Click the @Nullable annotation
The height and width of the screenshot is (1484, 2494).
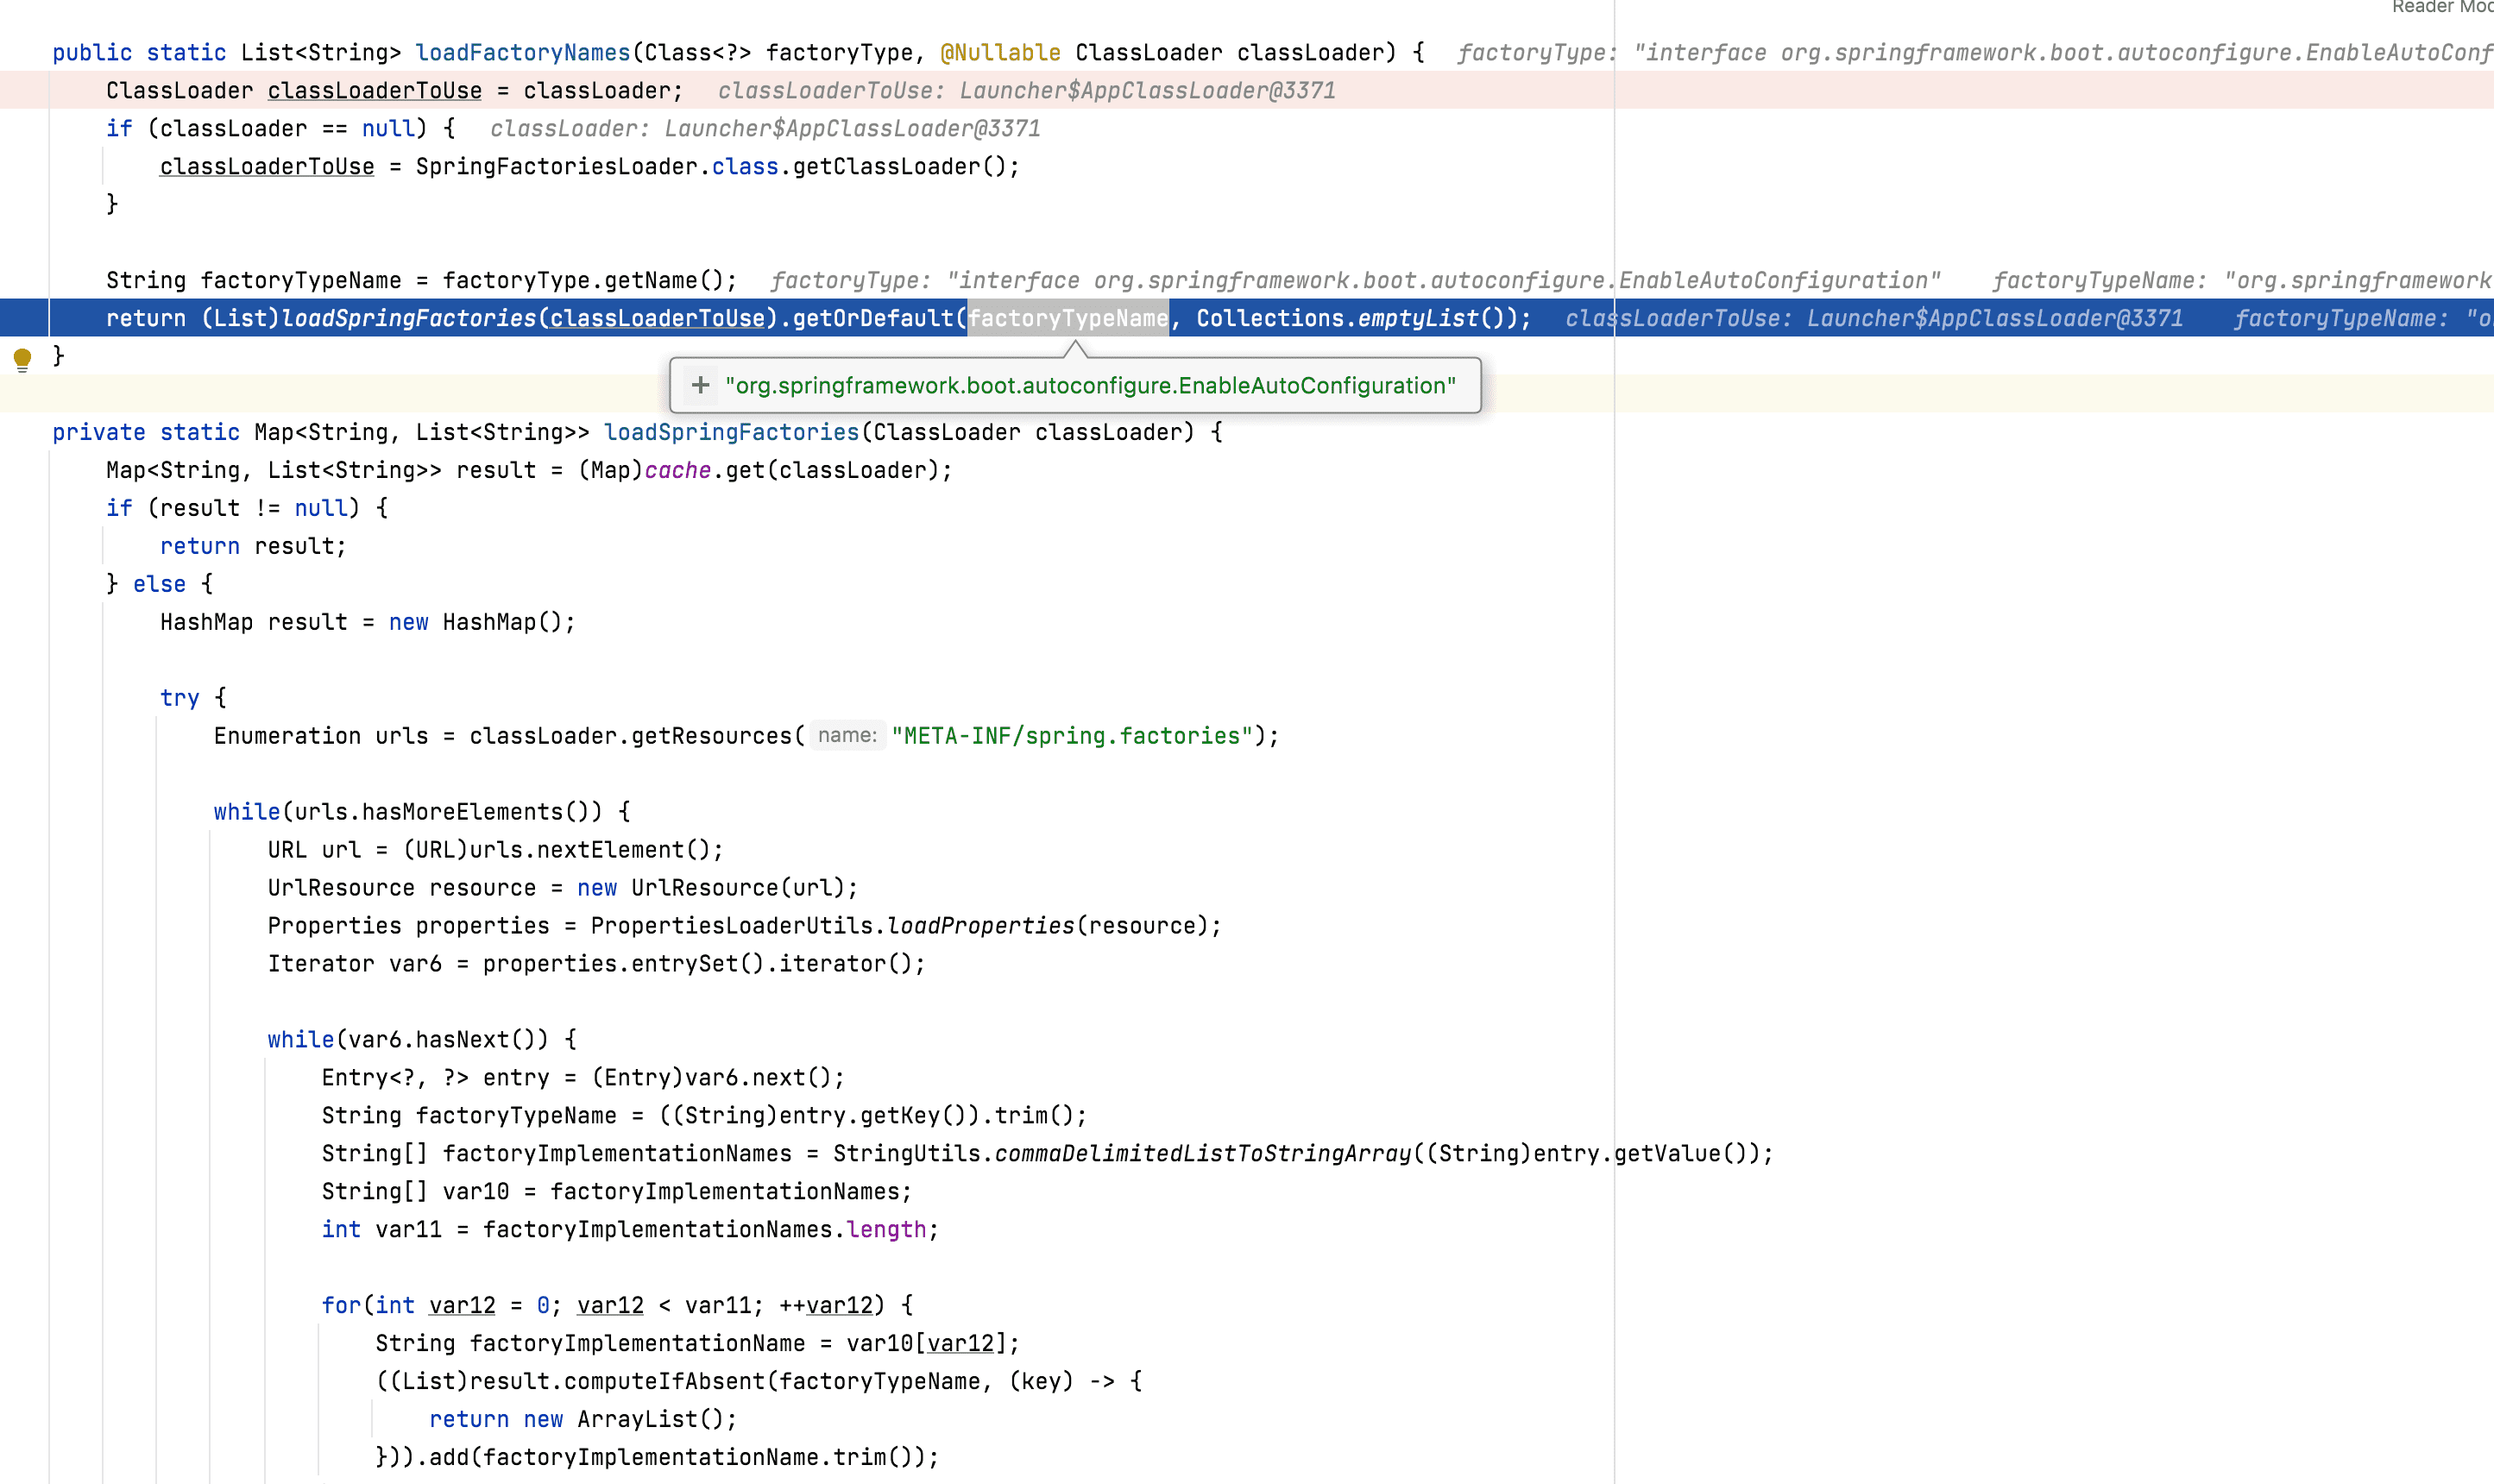1000,52
